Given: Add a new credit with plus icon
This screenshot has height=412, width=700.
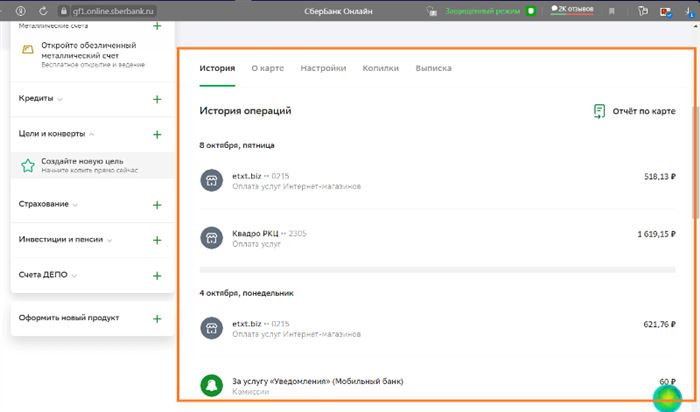Looking at the screenshot, I should click(157, 99).
